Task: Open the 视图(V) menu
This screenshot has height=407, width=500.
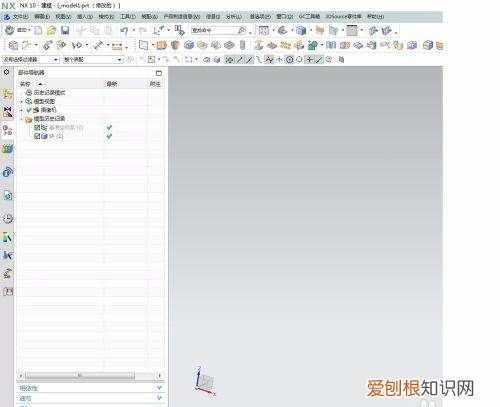Action: point(63,16)
